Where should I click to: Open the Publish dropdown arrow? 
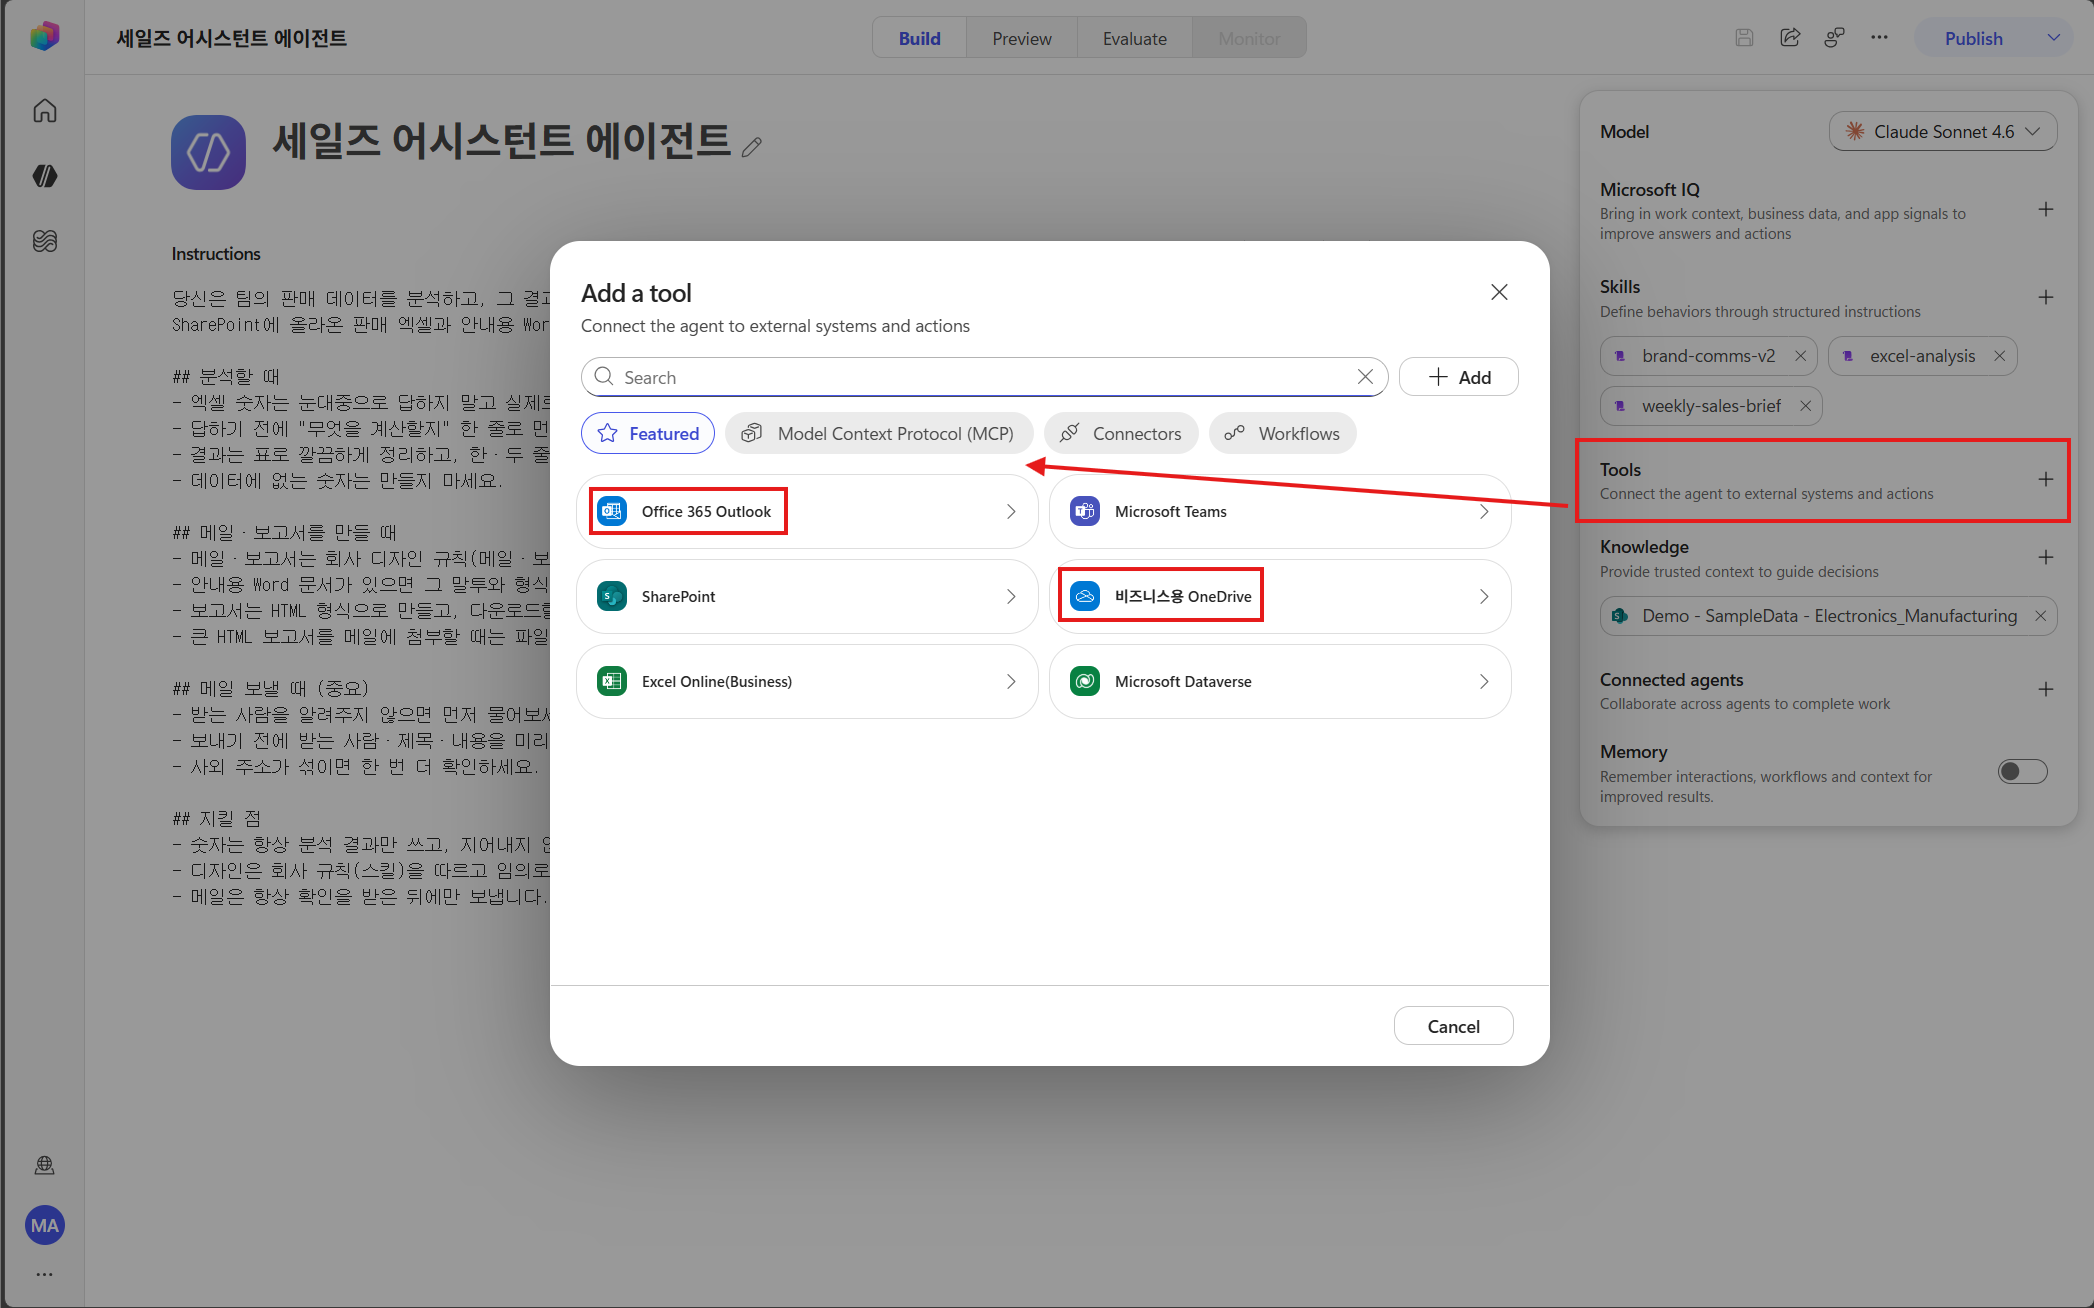2053,38
